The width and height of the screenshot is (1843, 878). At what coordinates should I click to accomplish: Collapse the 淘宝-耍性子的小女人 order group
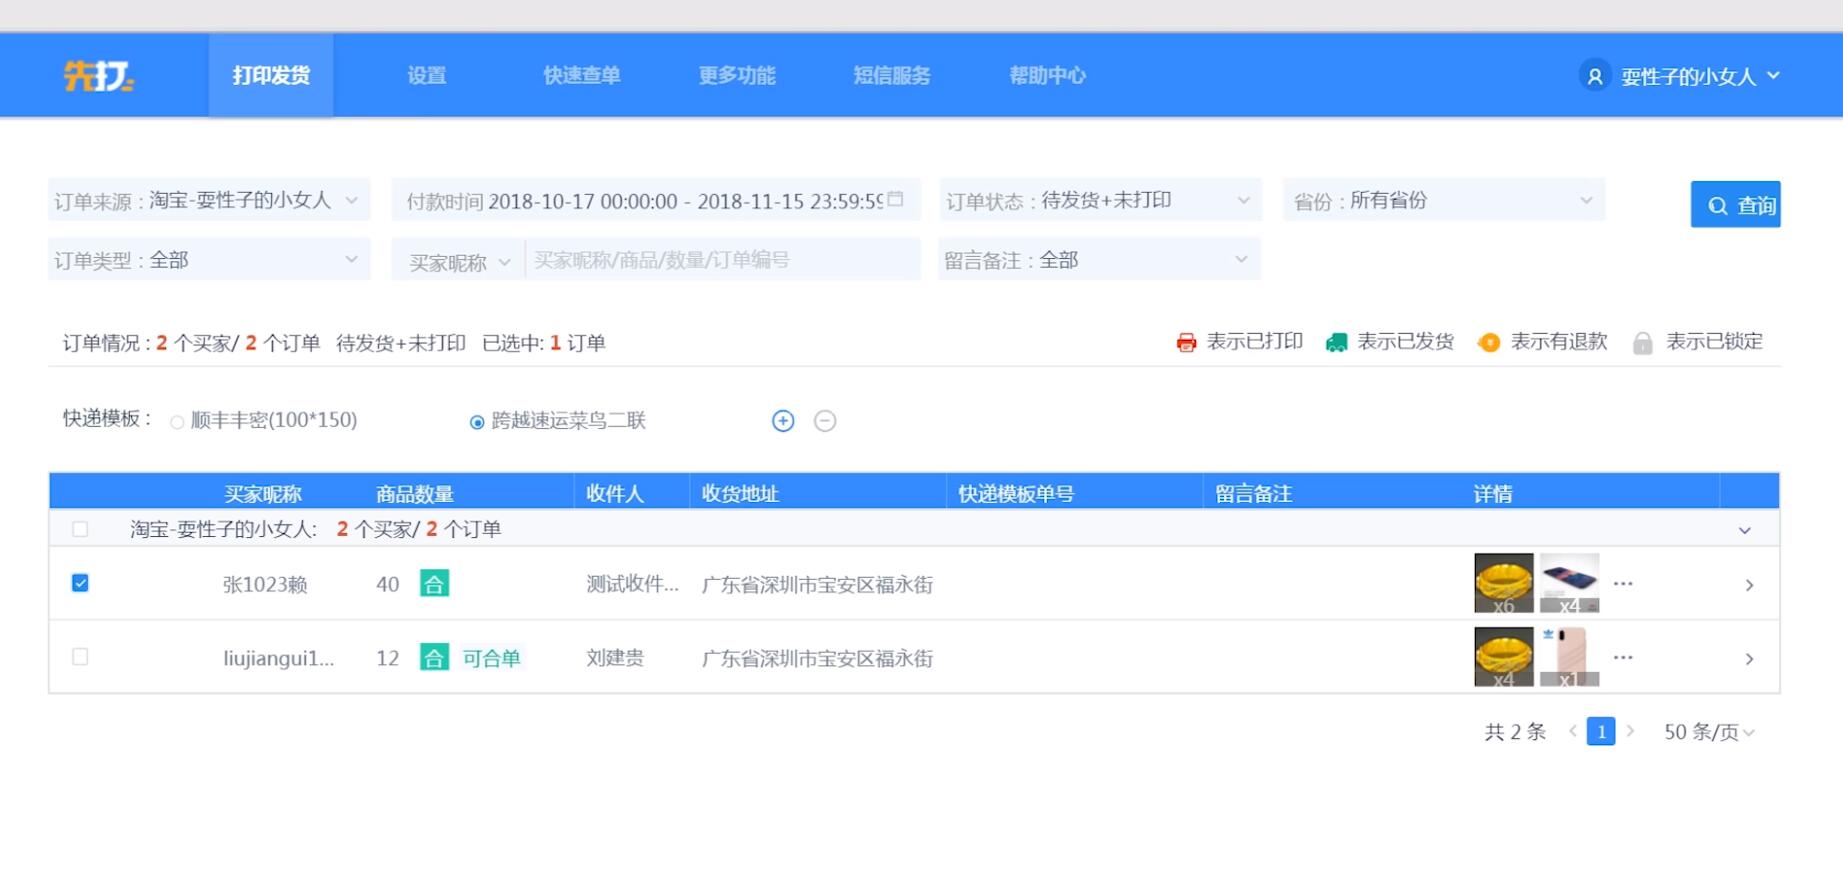point(1745,530)
